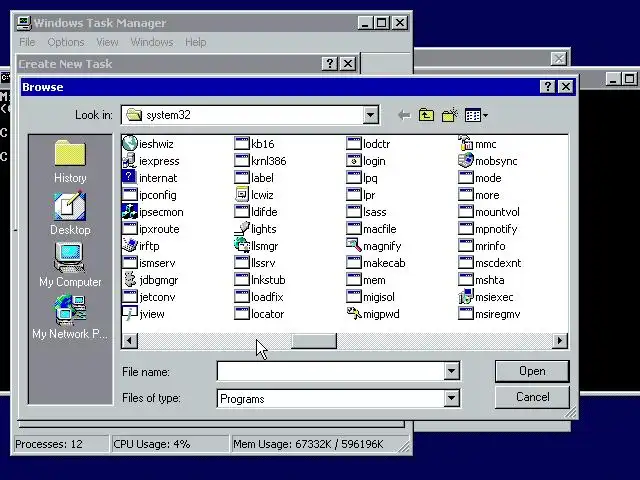Select the kb16 file
Image resolution: width=640 pixels, height=480 pixels.
(254, 144)
